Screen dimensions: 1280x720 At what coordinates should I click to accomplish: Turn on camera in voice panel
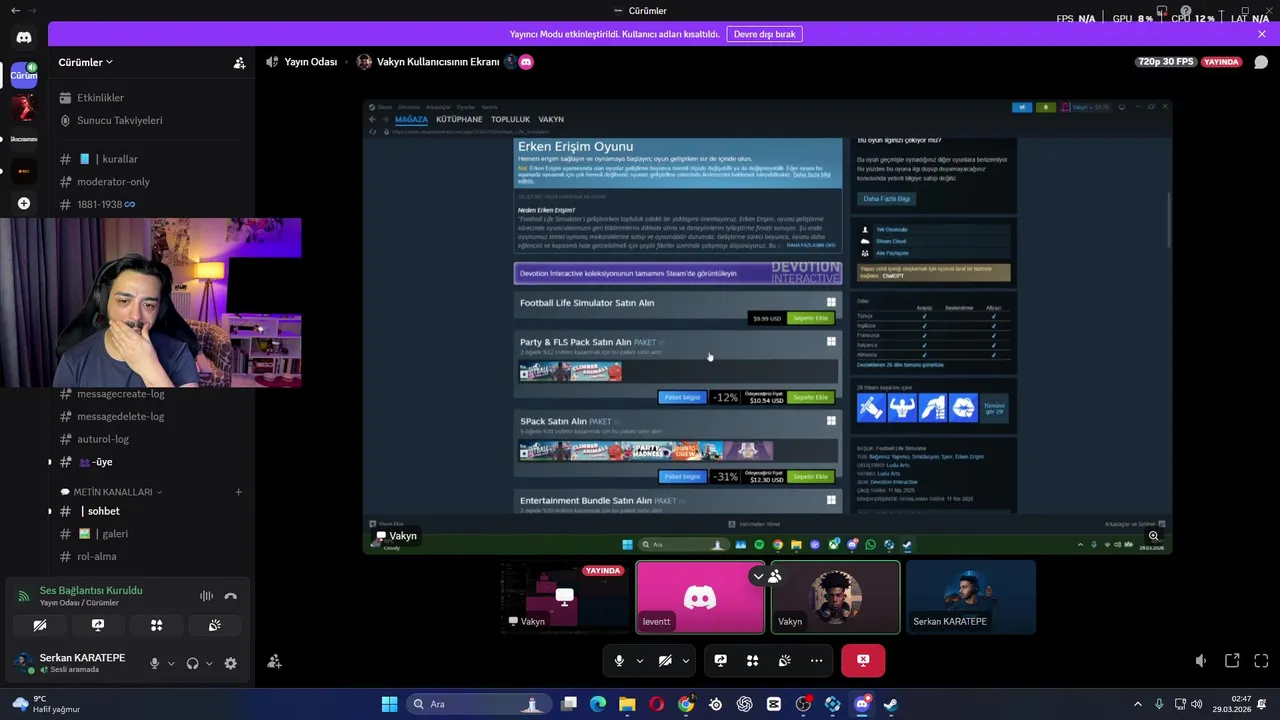(40, 625)
